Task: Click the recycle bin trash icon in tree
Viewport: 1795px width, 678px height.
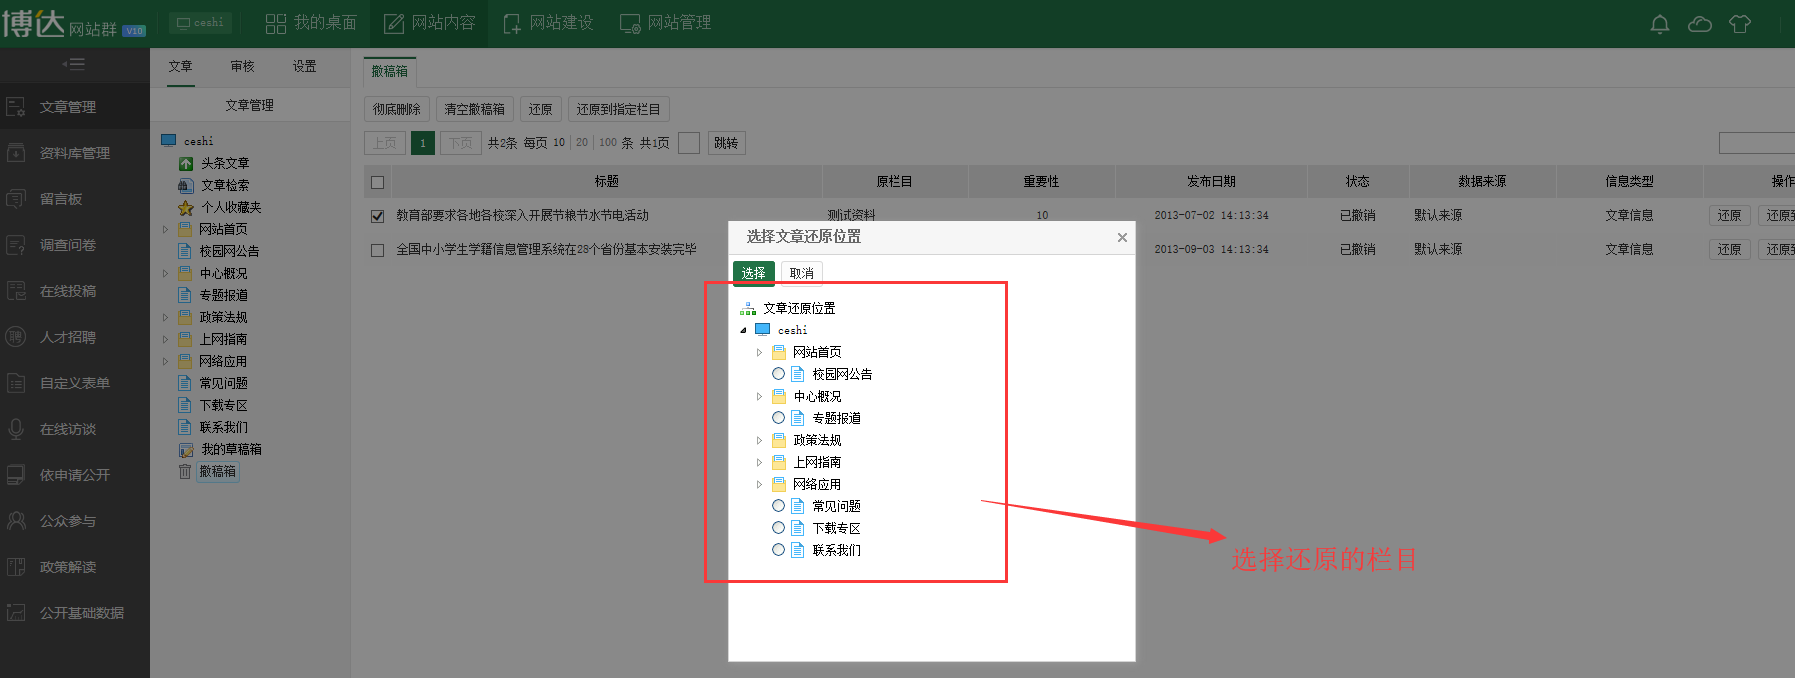Action: pyautogui.click(x=185, y=471)
